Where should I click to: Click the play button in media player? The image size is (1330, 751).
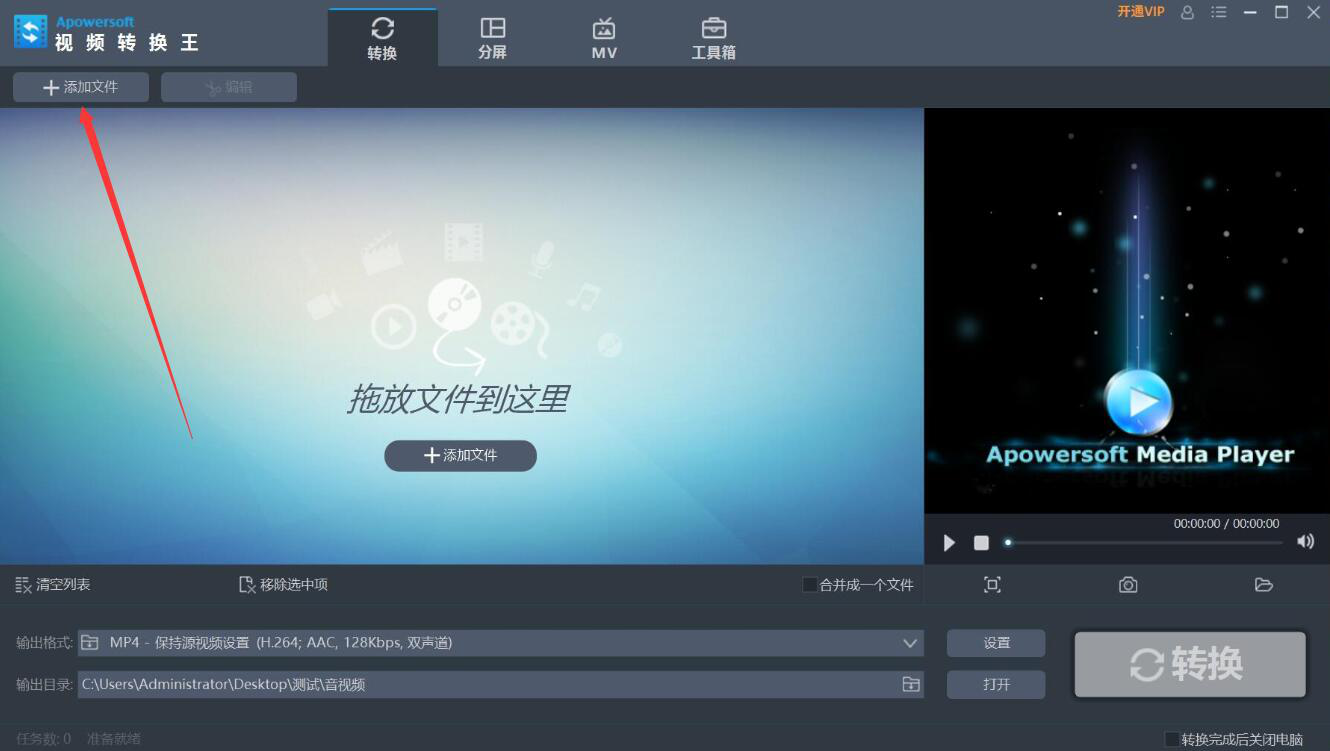[x=949, y=542]
